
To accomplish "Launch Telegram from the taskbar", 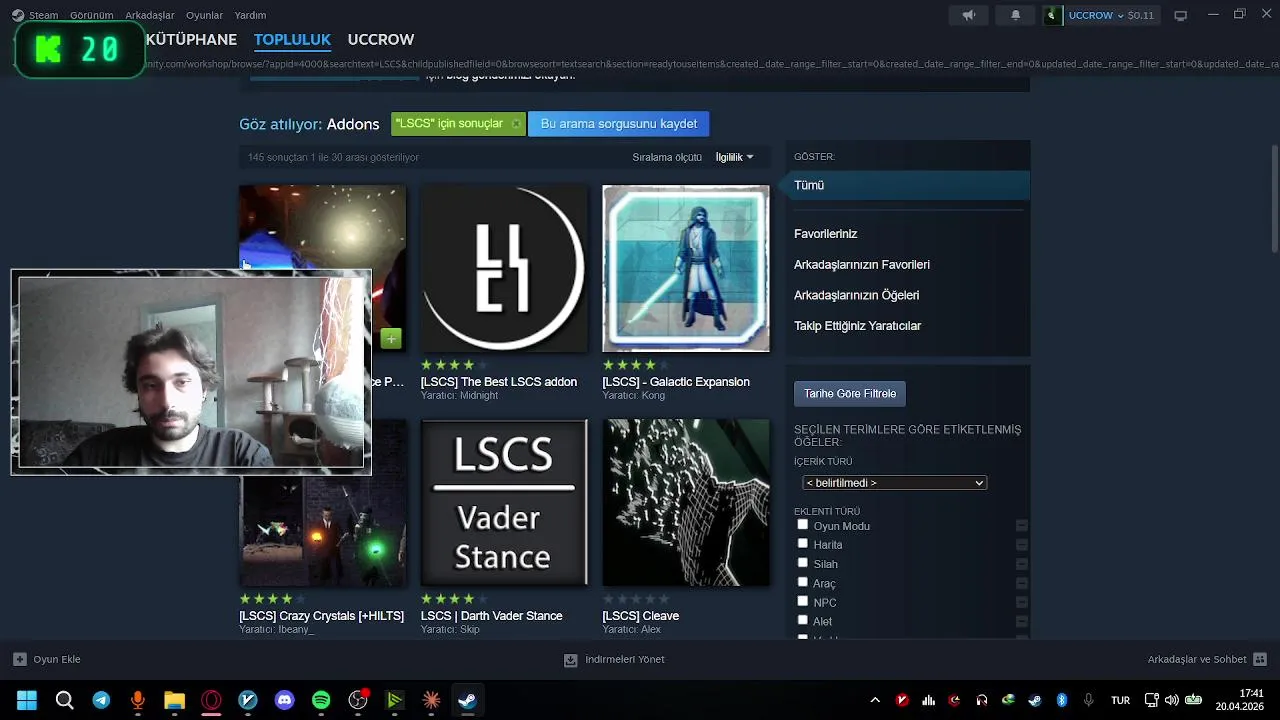I will click(x=101, y=700).
